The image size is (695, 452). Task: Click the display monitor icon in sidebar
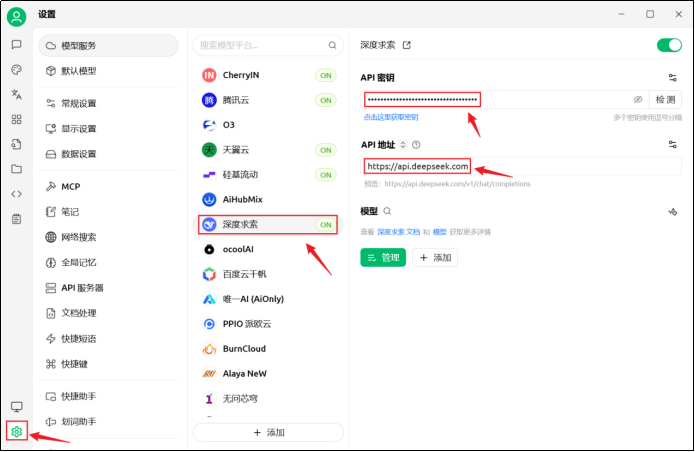point(17,406)
